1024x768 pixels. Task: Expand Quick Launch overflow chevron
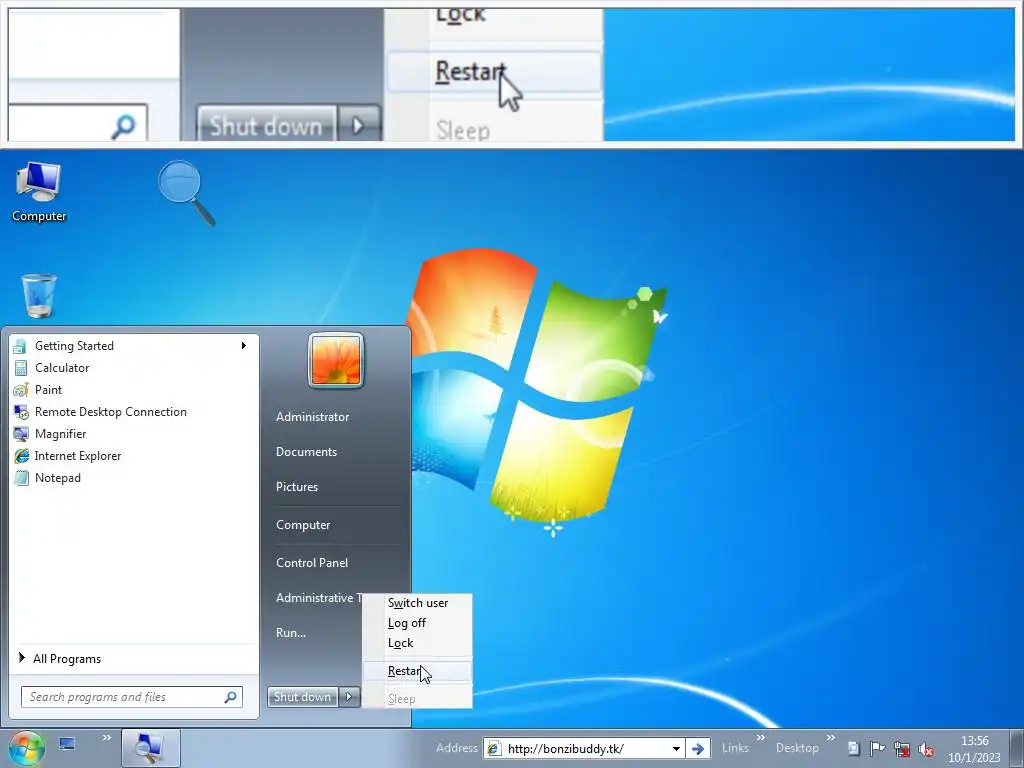106,738
